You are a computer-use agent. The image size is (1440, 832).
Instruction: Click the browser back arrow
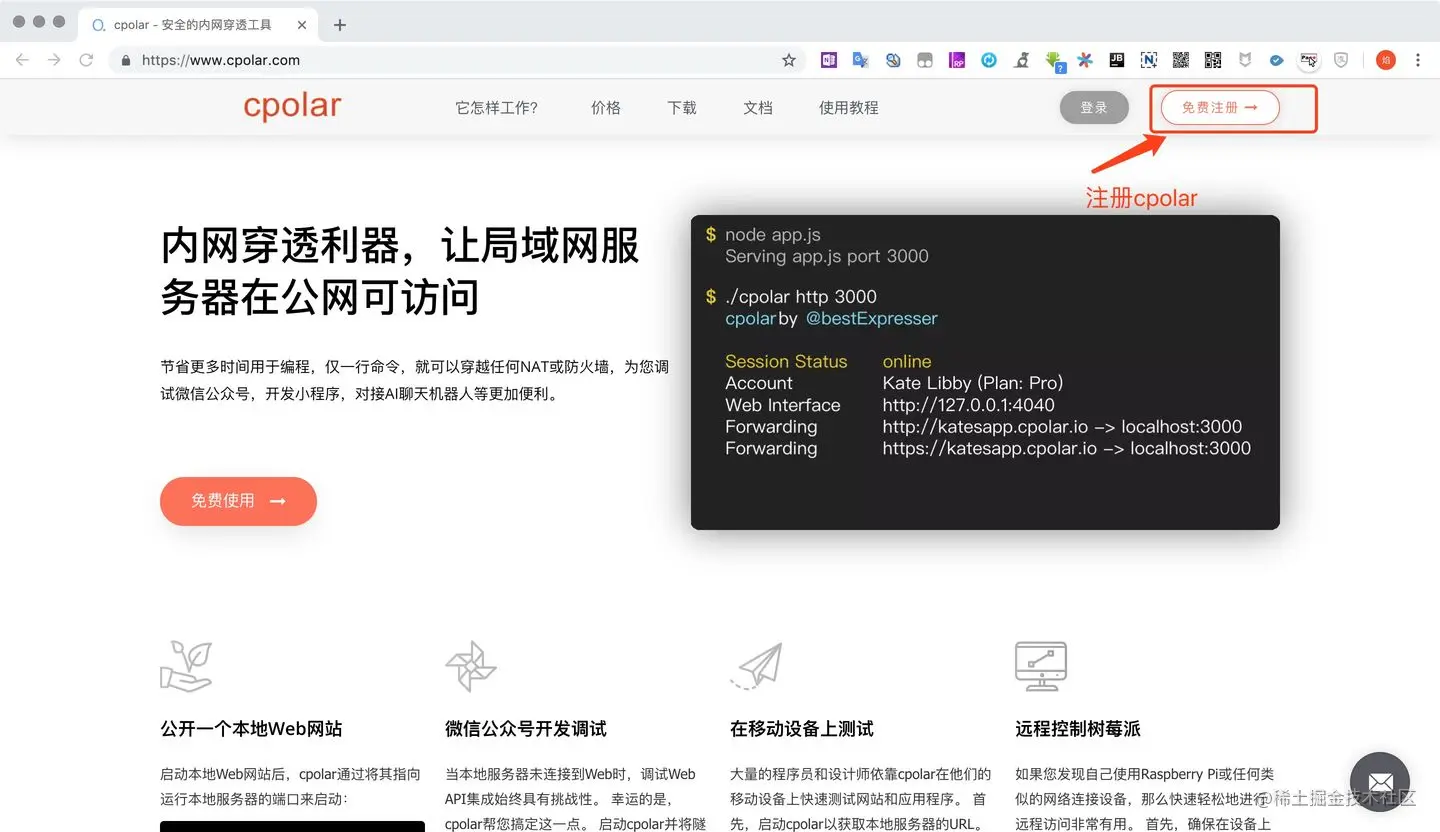[x=22, y=60]
